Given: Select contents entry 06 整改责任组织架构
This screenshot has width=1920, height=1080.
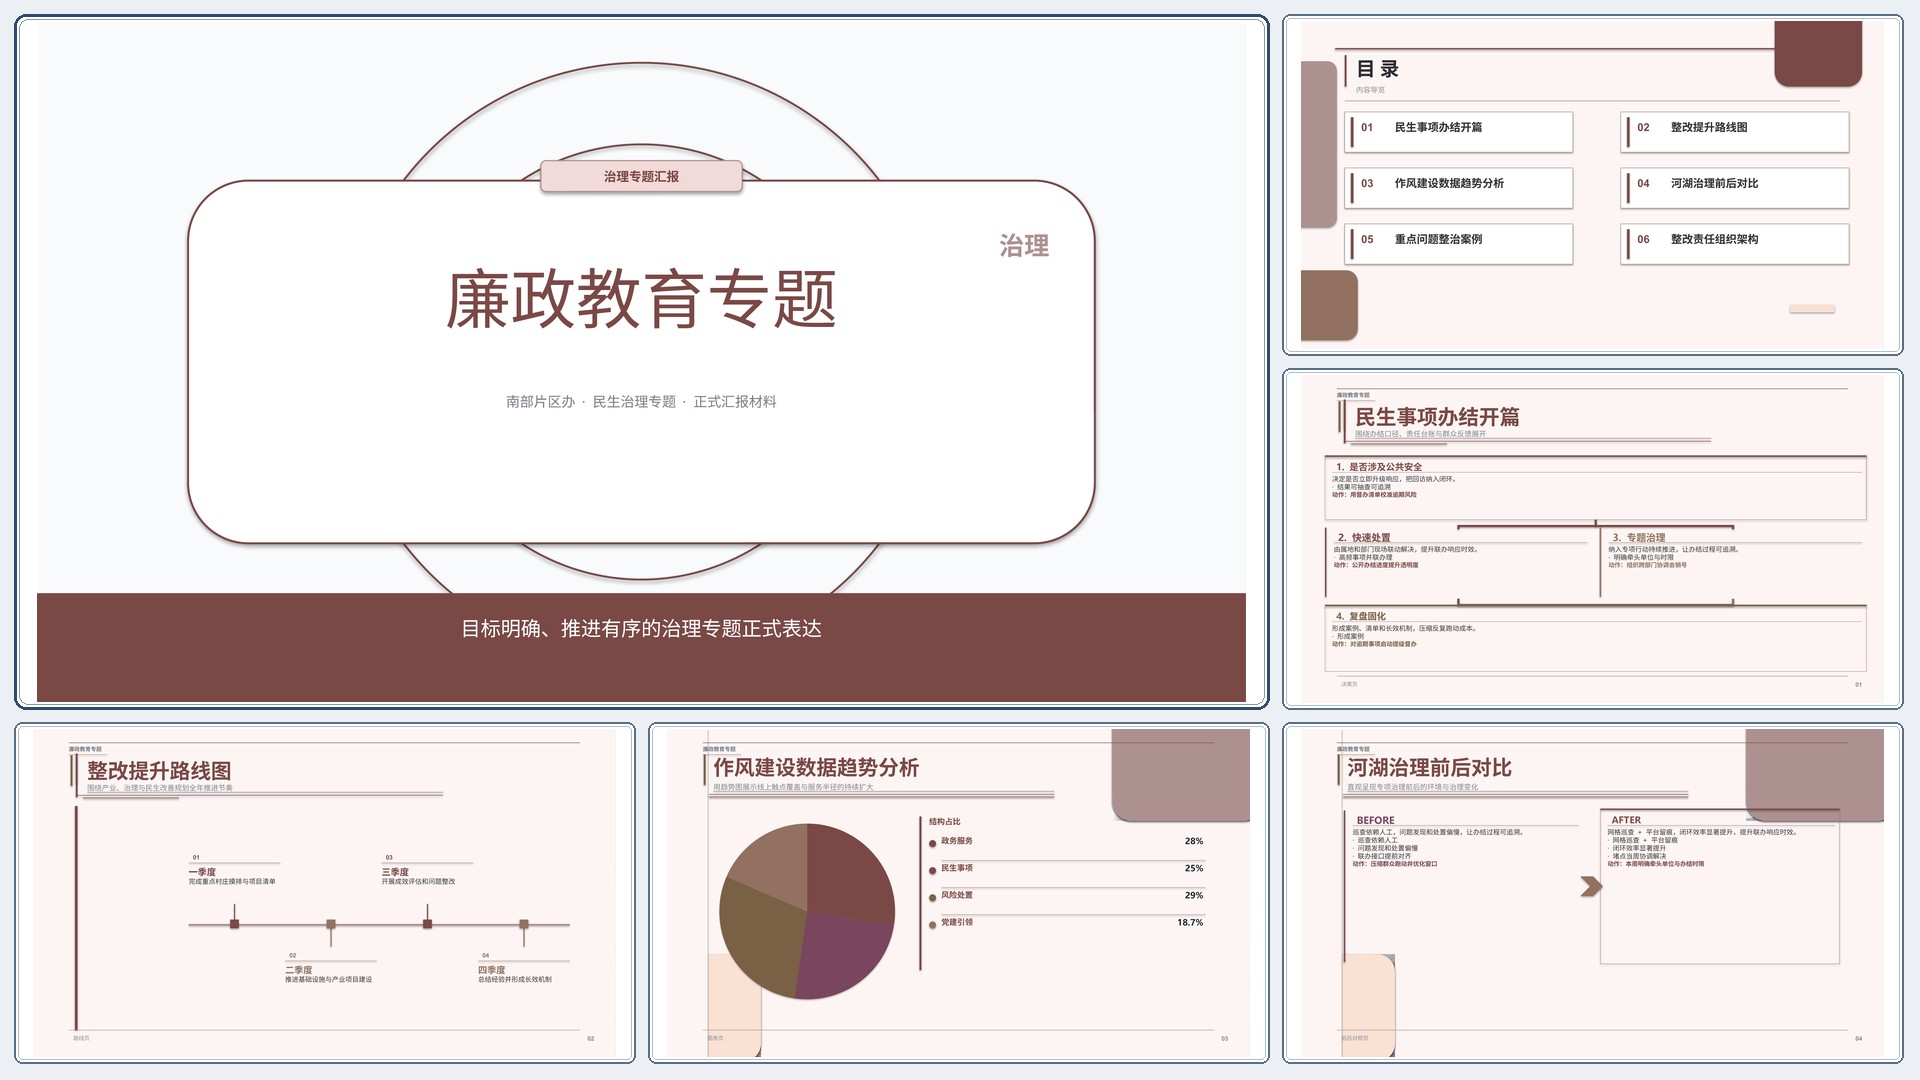Looking at the screenshot, I should 1735,243.
